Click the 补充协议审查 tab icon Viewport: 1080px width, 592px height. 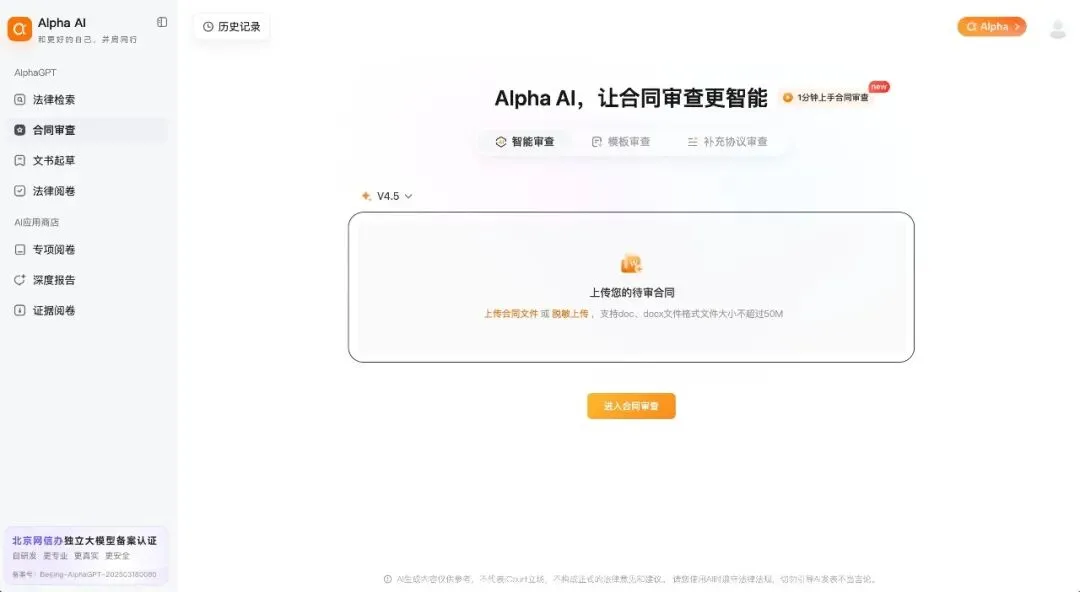[692, 142]
